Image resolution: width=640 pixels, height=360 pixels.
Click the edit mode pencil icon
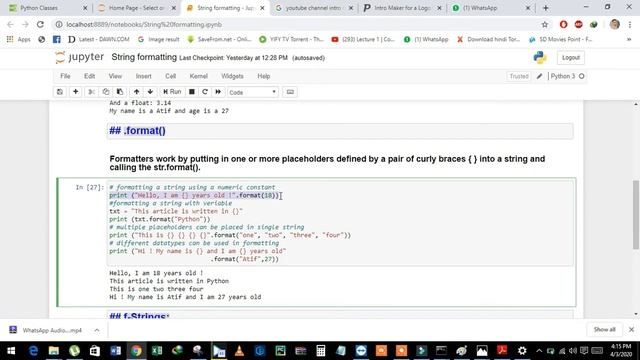coord(539,76)
